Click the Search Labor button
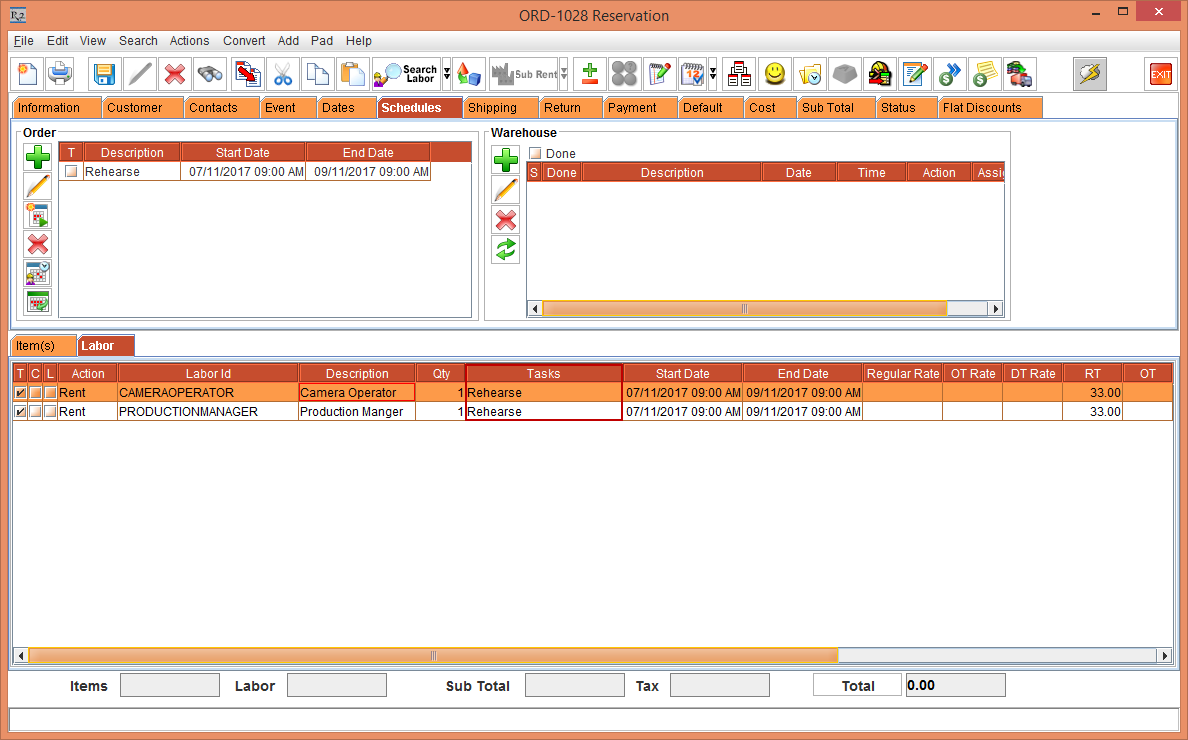The width and height of the screenshot is (1188, 740). point(407,74)
